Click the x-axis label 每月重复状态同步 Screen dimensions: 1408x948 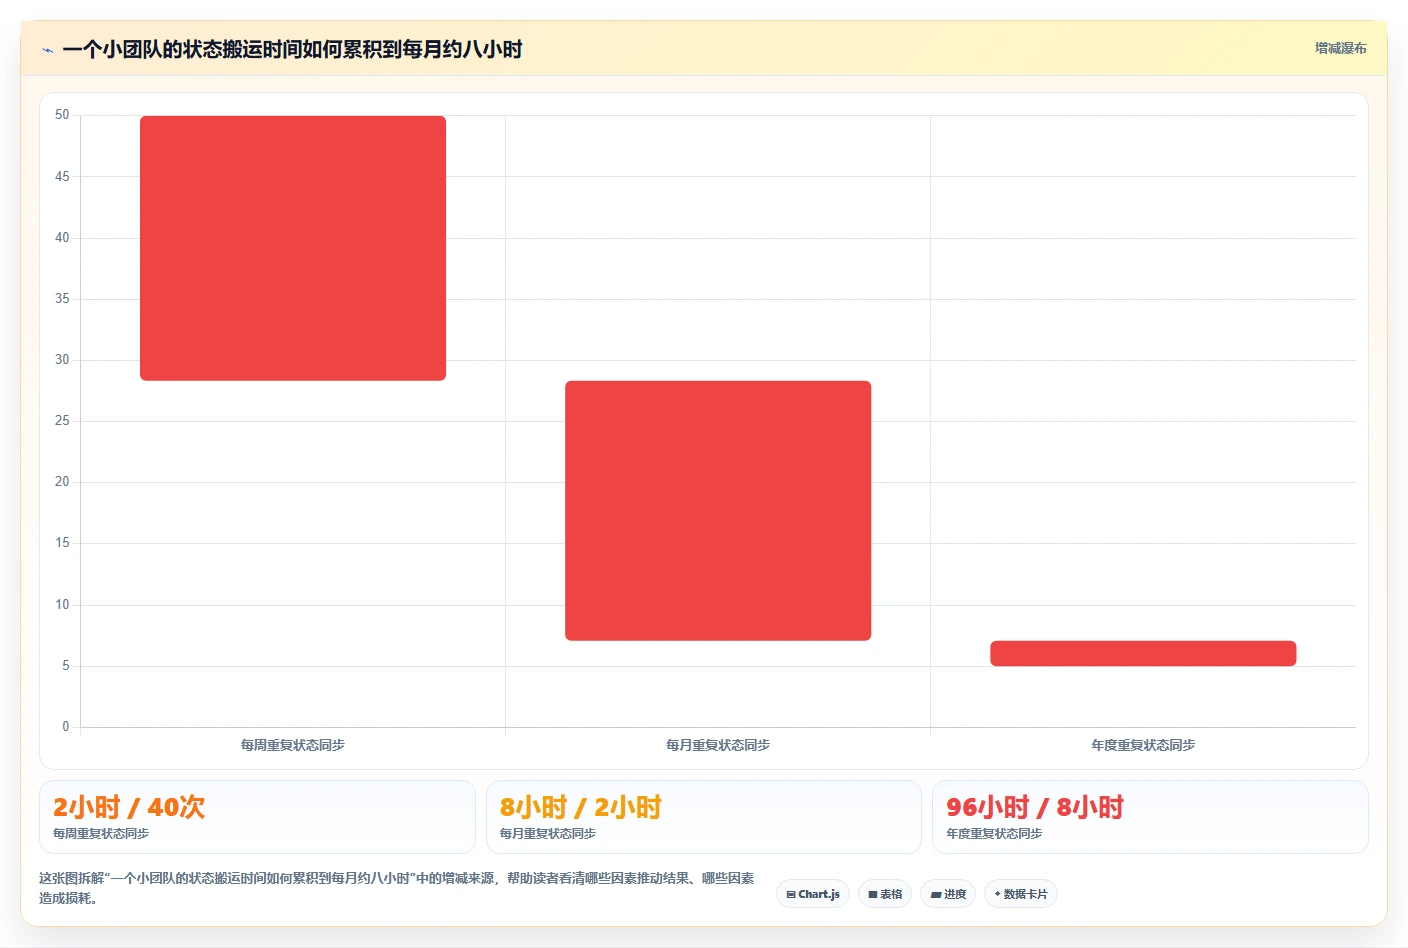pos(718,745)
